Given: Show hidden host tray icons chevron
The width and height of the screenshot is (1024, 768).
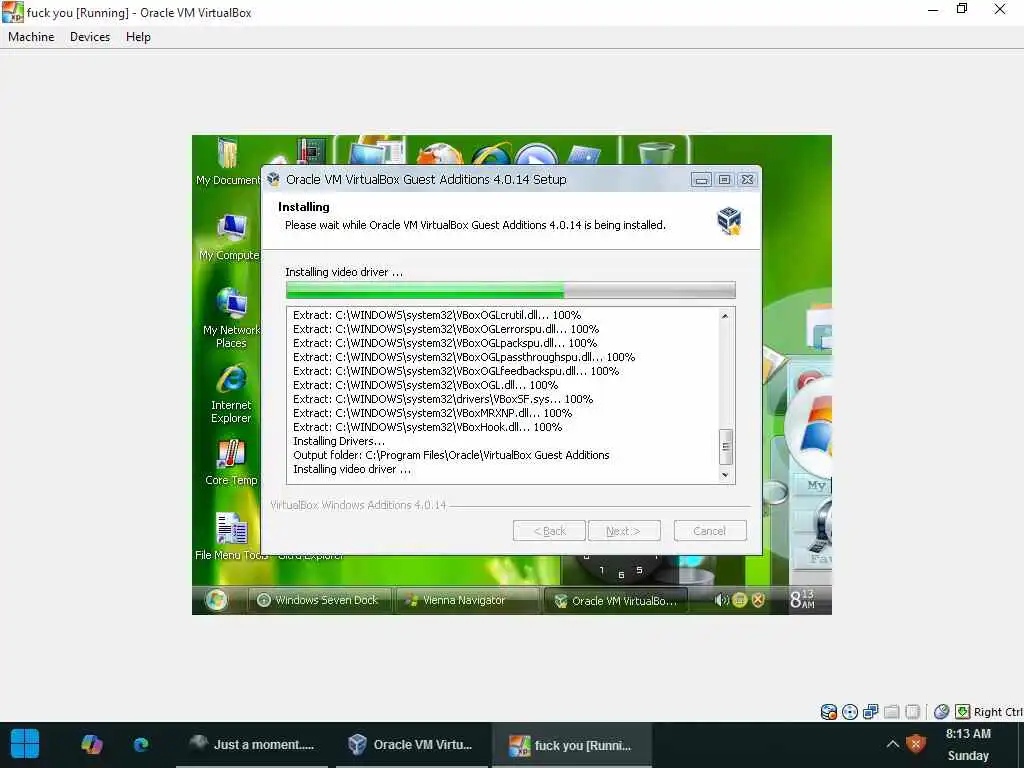Looking at the screenshot, I should (892, 744).
